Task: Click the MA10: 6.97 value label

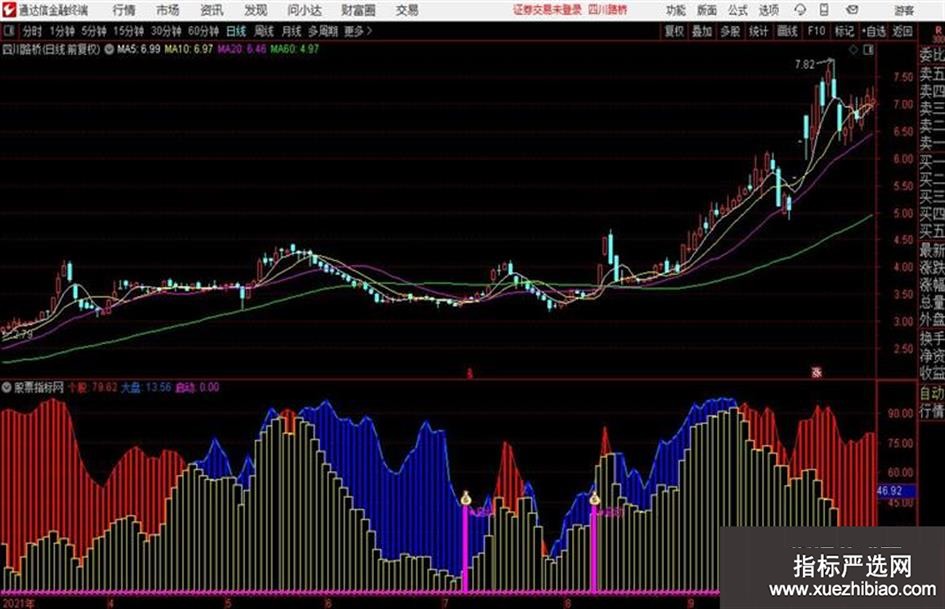Action: point(189,49)
